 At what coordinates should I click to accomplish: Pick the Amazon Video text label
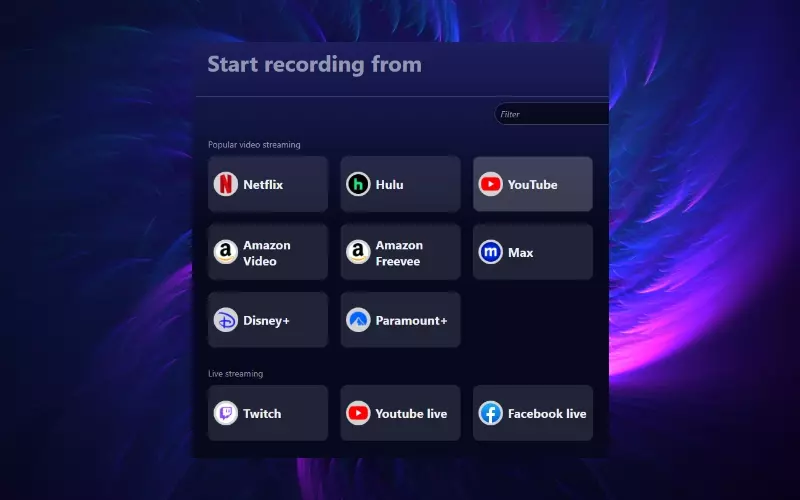pyautogui.click(x=267, y=253)
